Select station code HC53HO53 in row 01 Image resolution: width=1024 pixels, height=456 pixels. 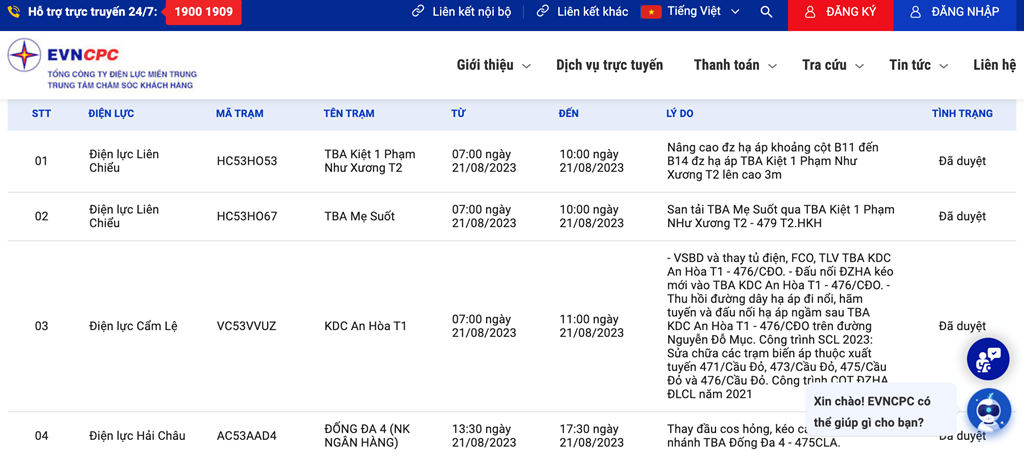click(247, 161)
